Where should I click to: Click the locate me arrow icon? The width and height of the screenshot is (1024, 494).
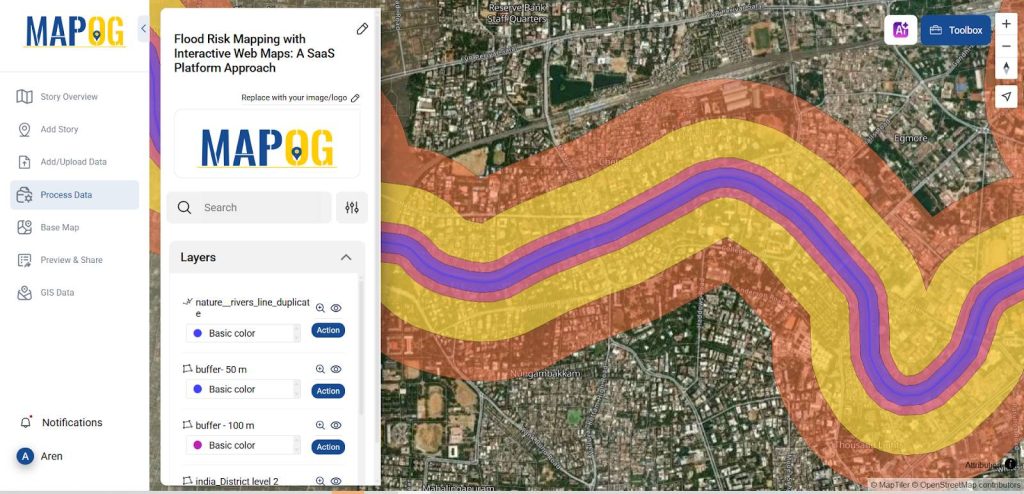[x=1006, y=96]
